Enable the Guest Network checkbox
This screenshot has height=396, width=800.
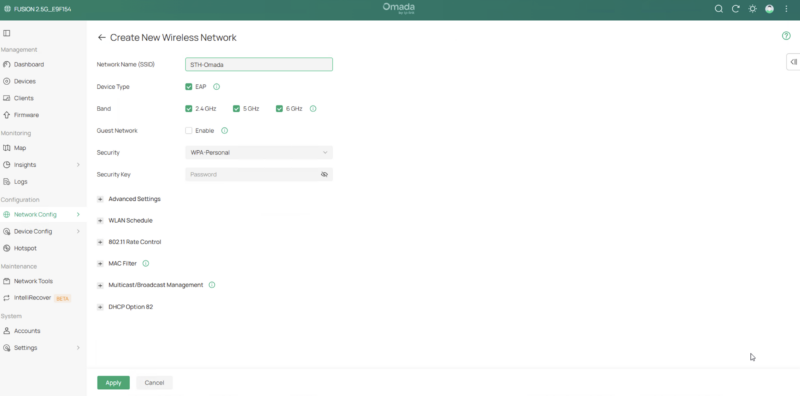[189, 131]
